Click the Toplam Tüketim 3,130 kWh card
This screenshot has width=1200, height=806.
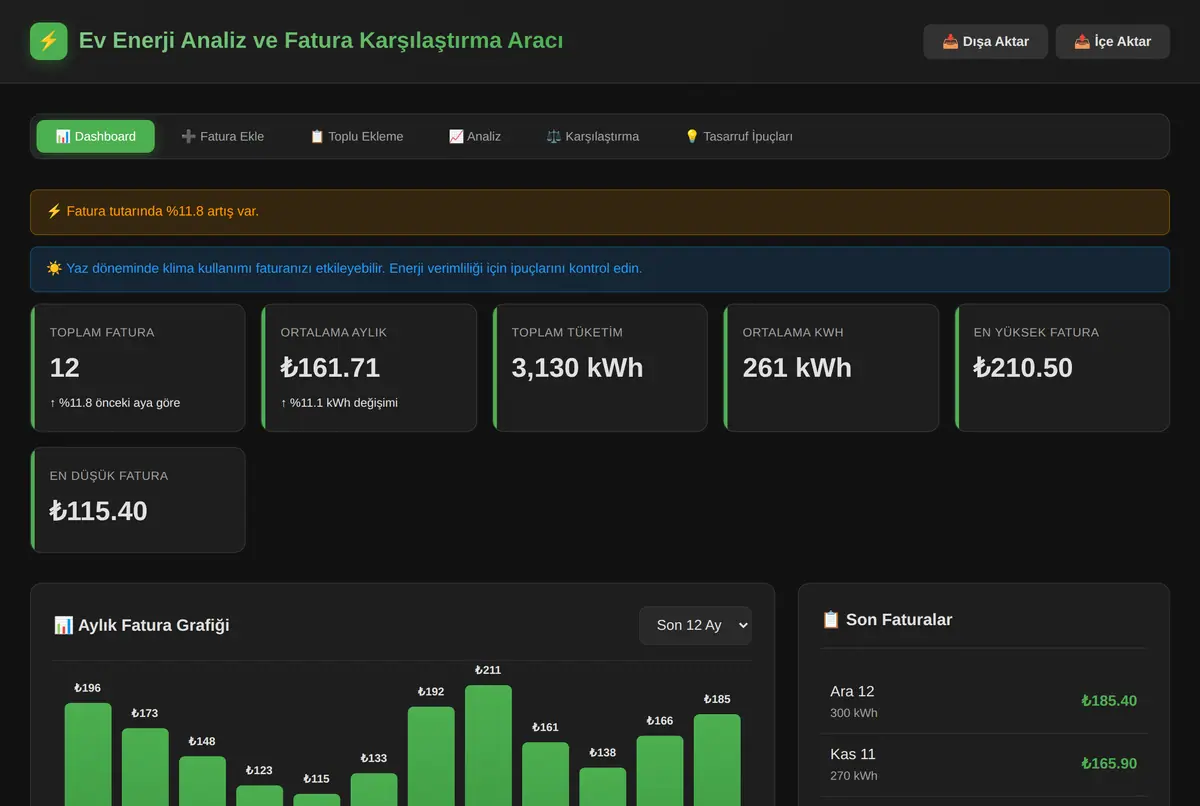coord(600,368)
